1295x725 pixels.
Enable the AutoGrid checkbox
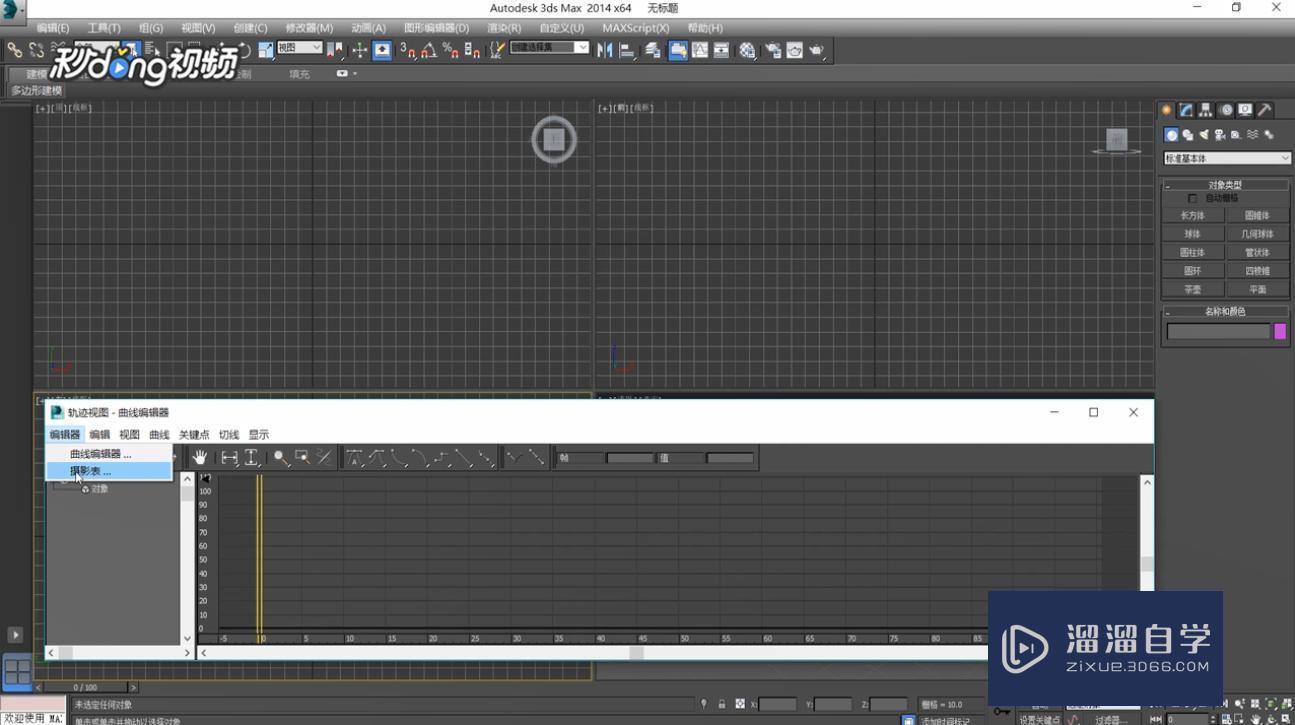(1193, 198)
